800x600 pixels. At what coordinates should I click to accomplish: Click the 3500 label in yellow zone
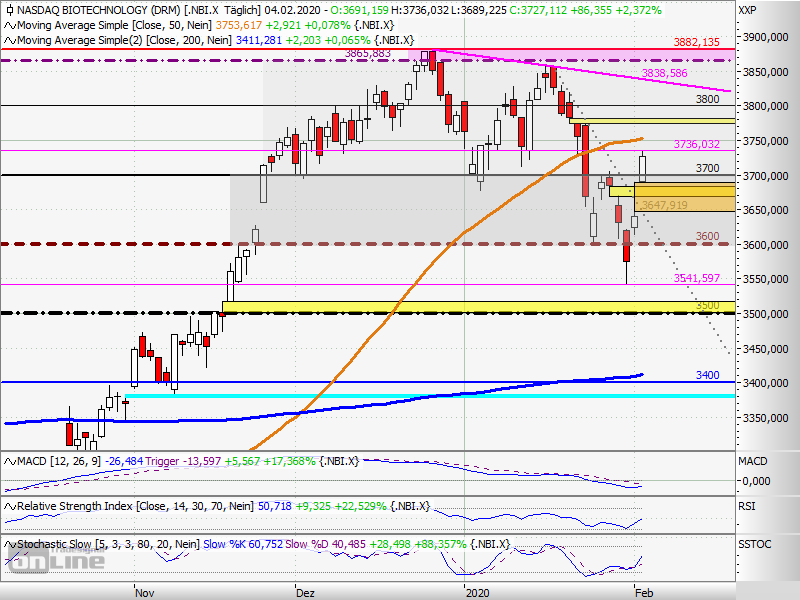pos(708,306)
